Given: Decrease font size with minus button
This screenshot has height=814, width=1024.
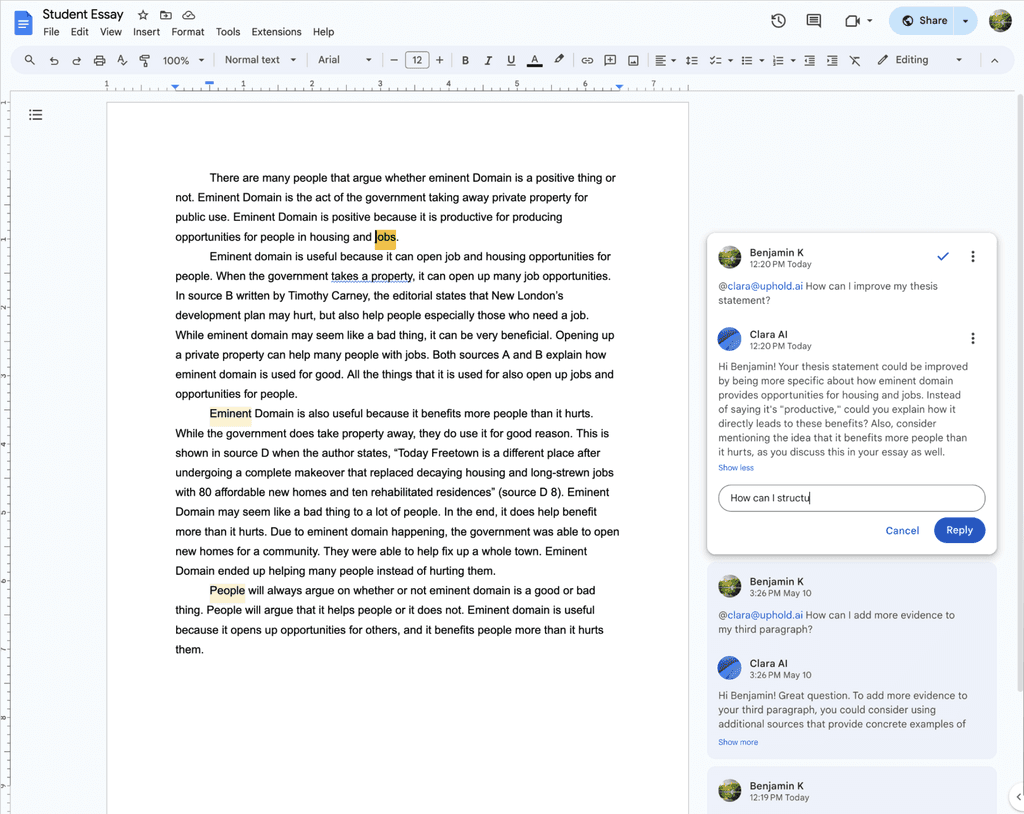Looking at the screenshot, I should pyautogui.click(x=394, y=60).
